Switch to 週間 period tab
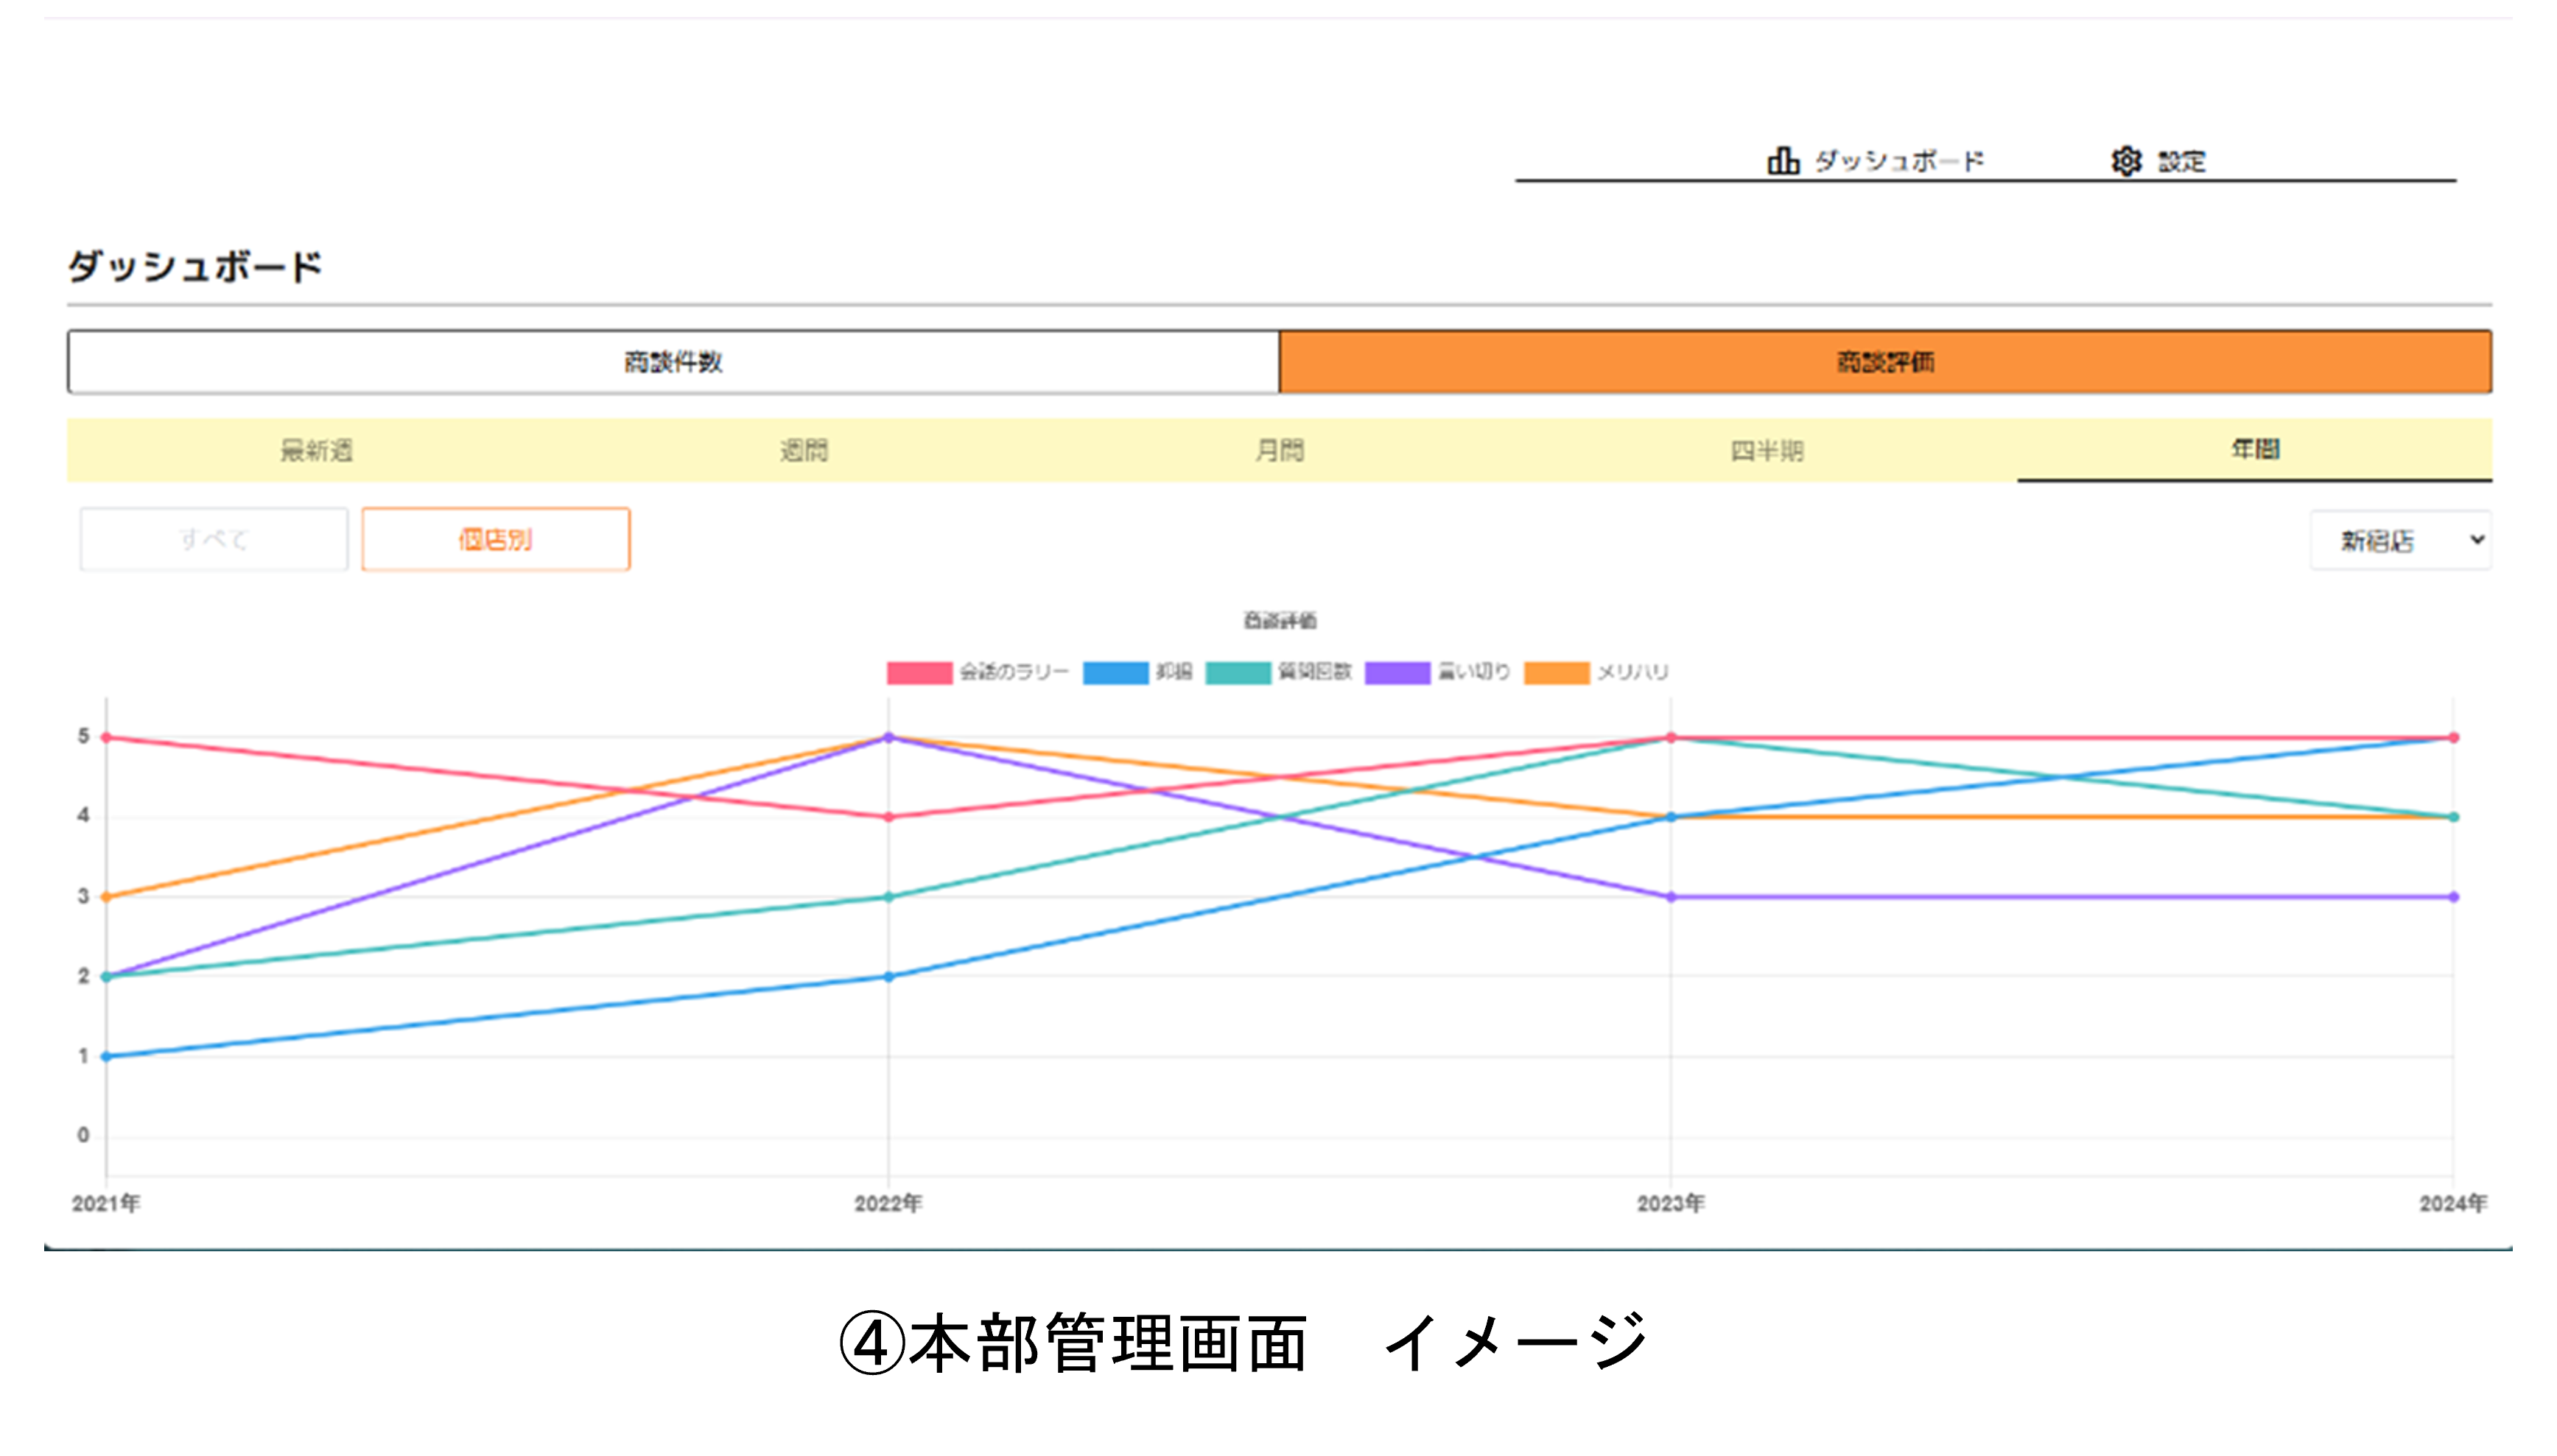The image size is (2557, 1456). (x=804, y=450)
